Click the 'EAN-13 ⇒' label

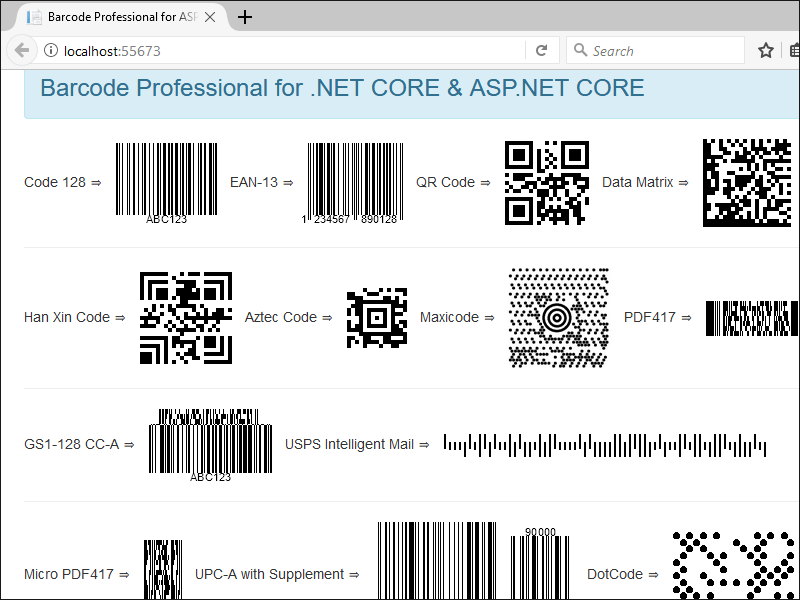coord(262,182)
